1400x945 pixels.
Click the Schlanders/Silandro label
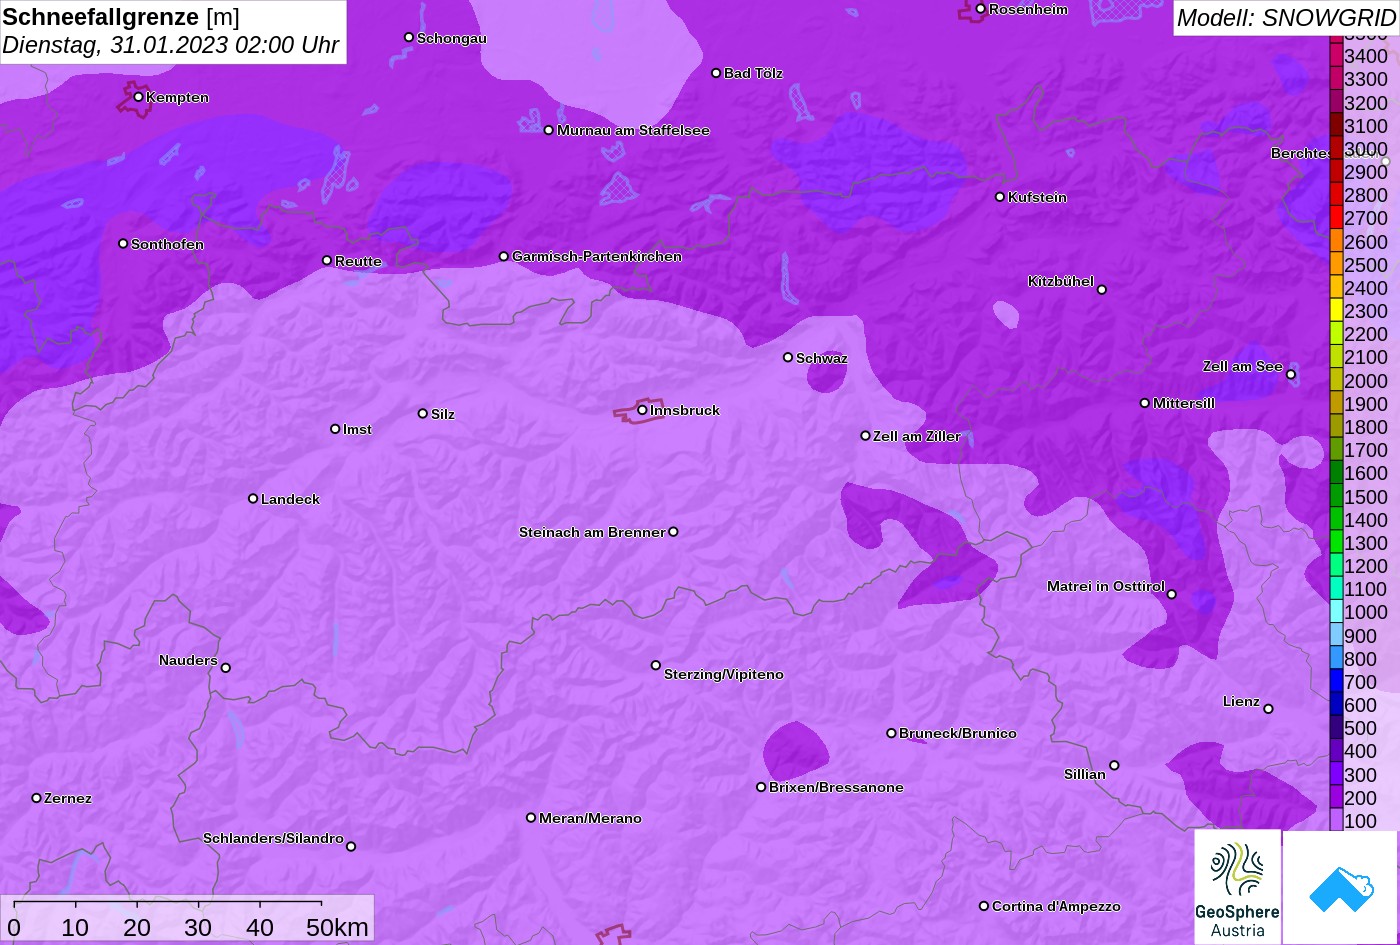[273, 838]
